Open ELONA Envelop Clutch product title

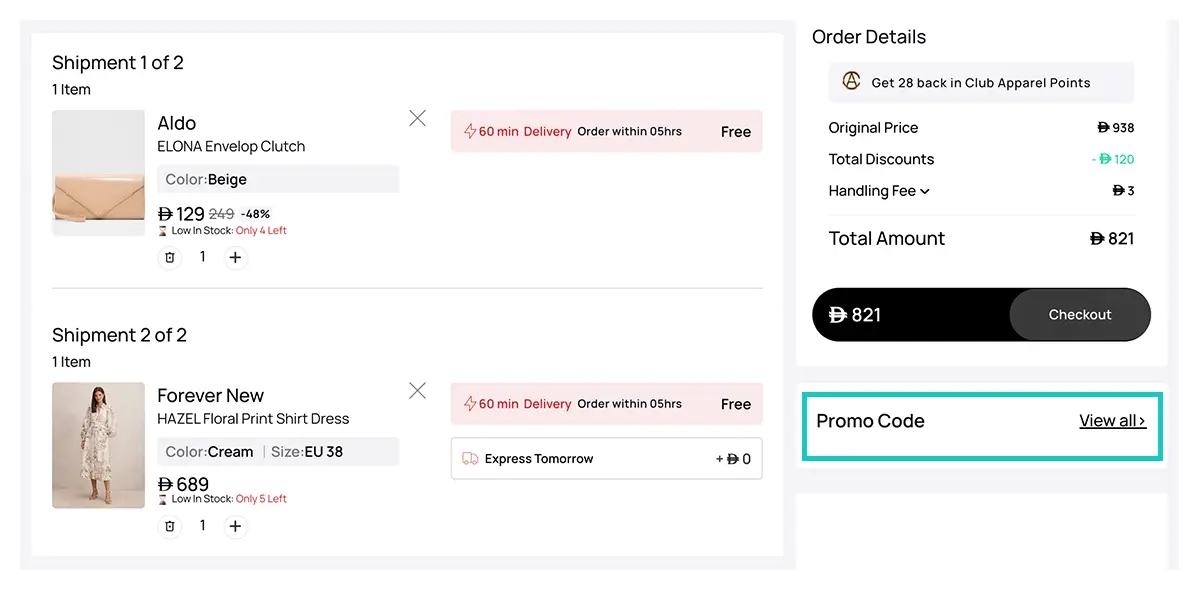coord(231,146)
